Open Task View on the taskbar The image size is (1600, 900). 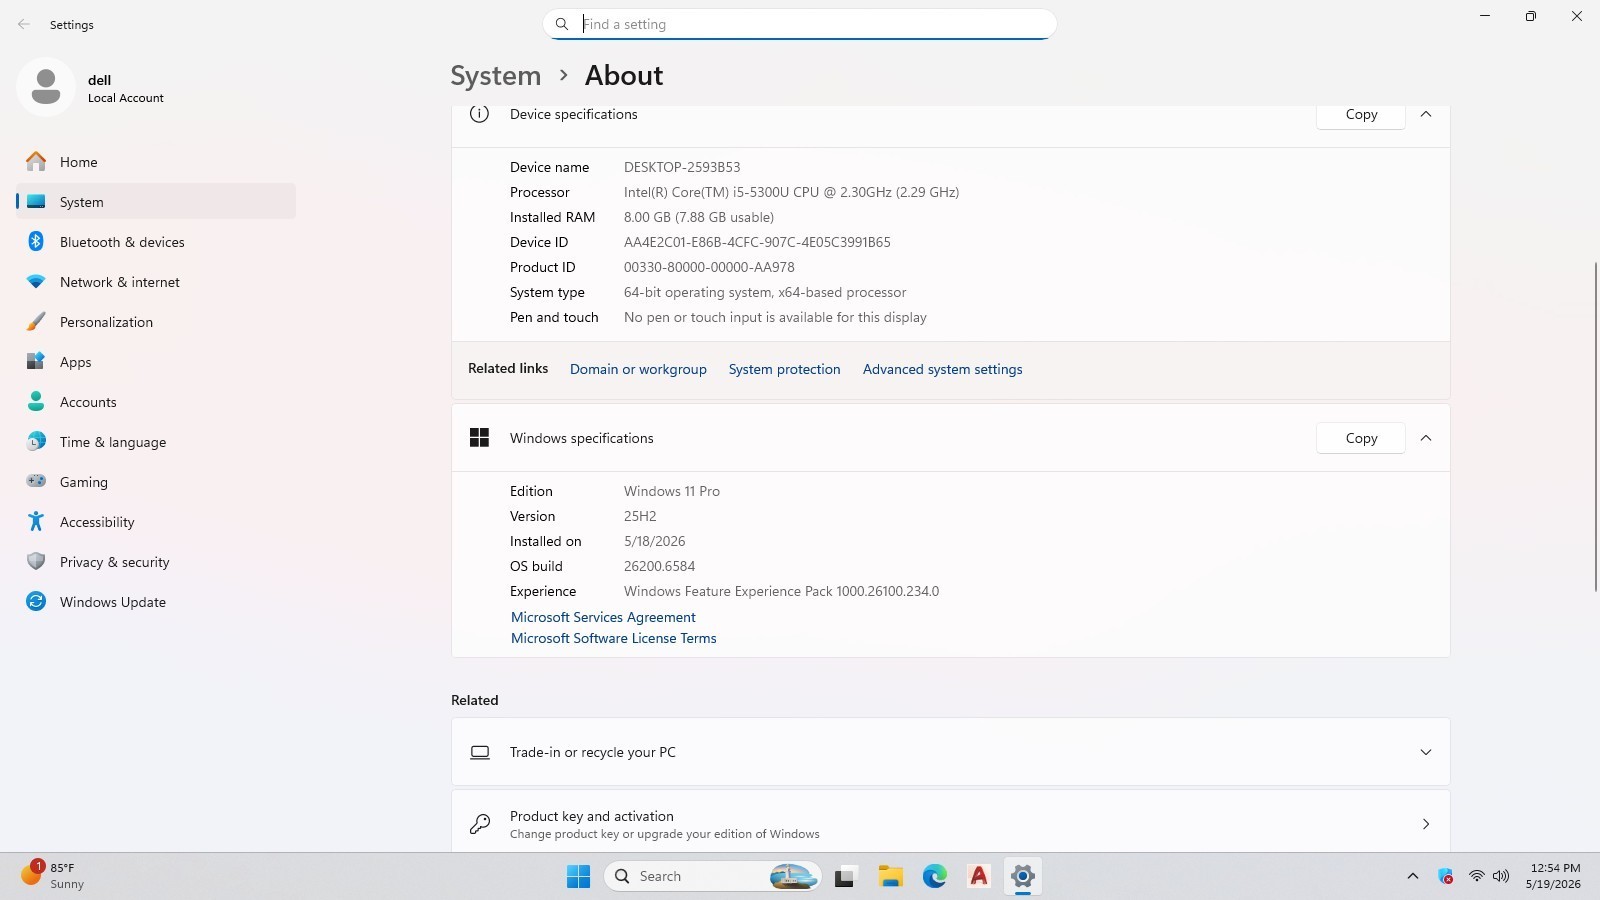846,876
